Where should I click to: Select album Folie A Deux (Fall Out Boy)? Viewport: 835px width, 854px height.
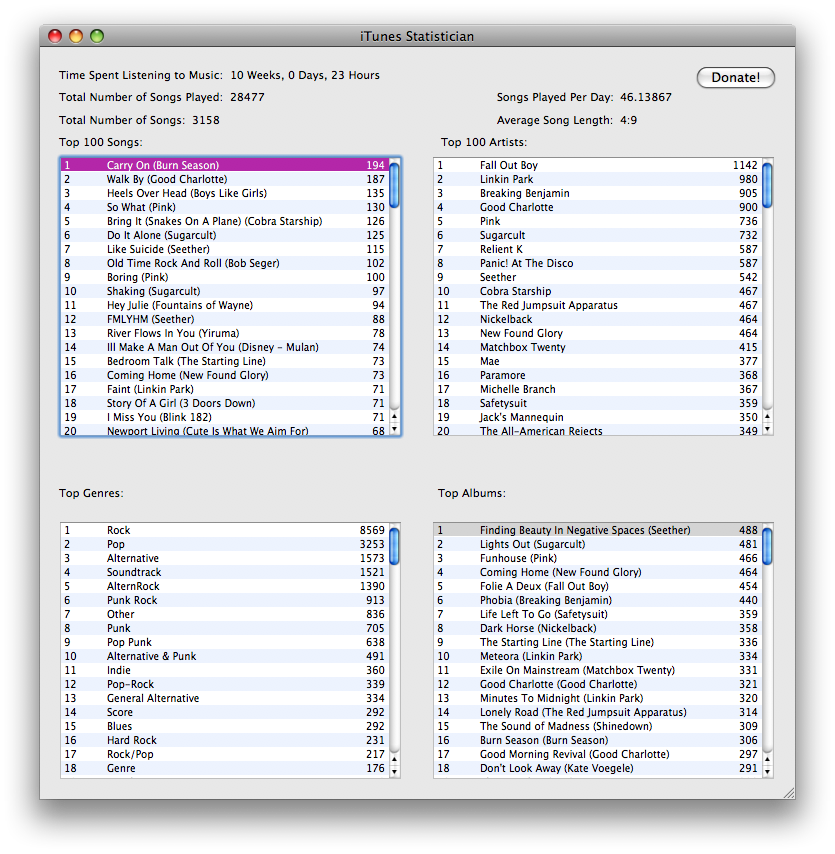598,586
